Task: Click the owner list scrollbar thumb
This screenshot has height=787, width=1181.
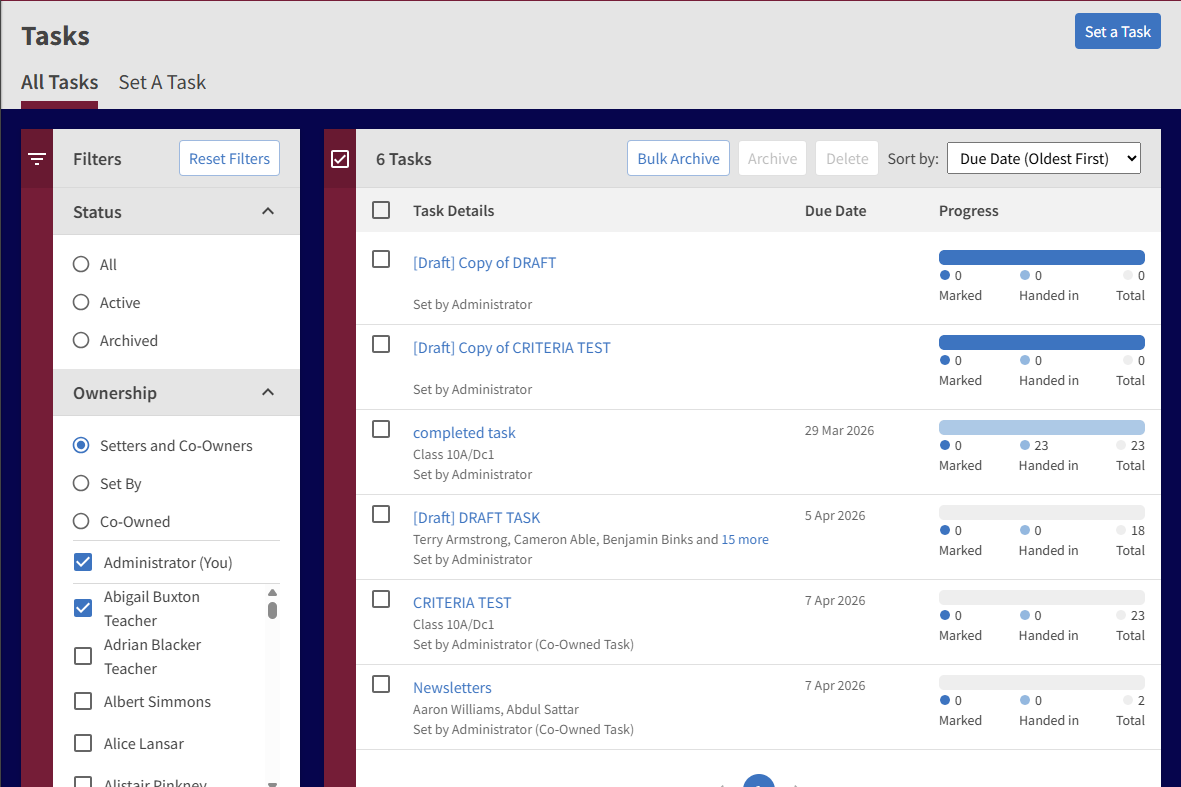Action: pyautogui.click(x=273, y=610)
